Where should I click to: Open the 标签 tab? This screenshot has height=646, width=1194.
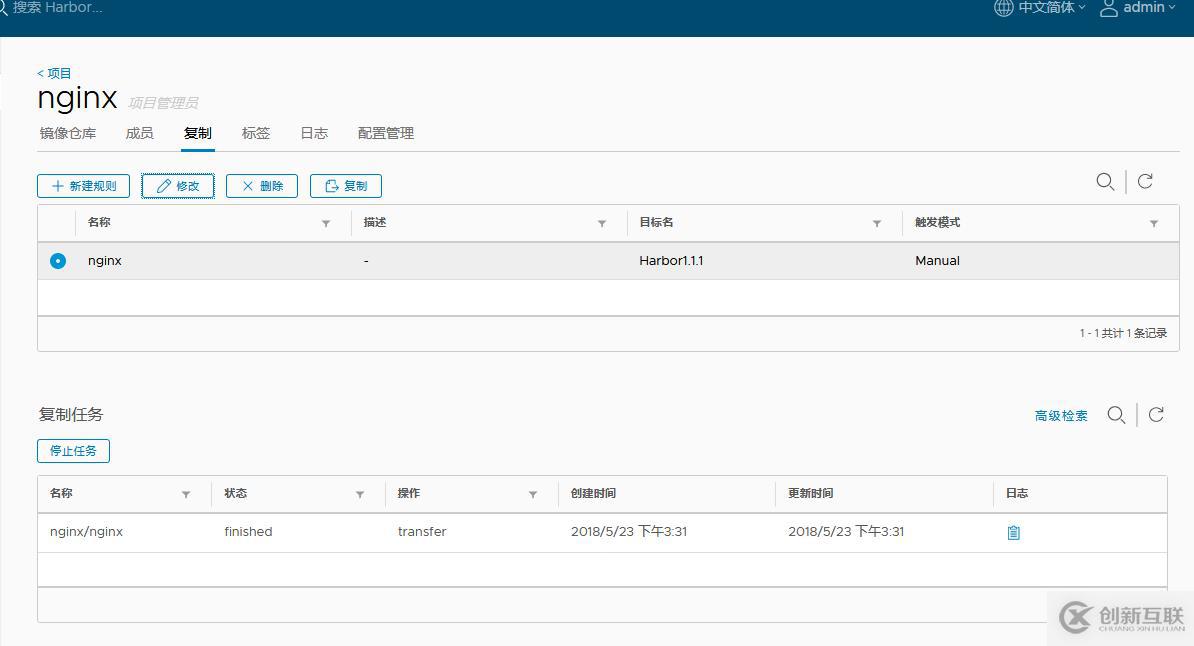[256, 133]
